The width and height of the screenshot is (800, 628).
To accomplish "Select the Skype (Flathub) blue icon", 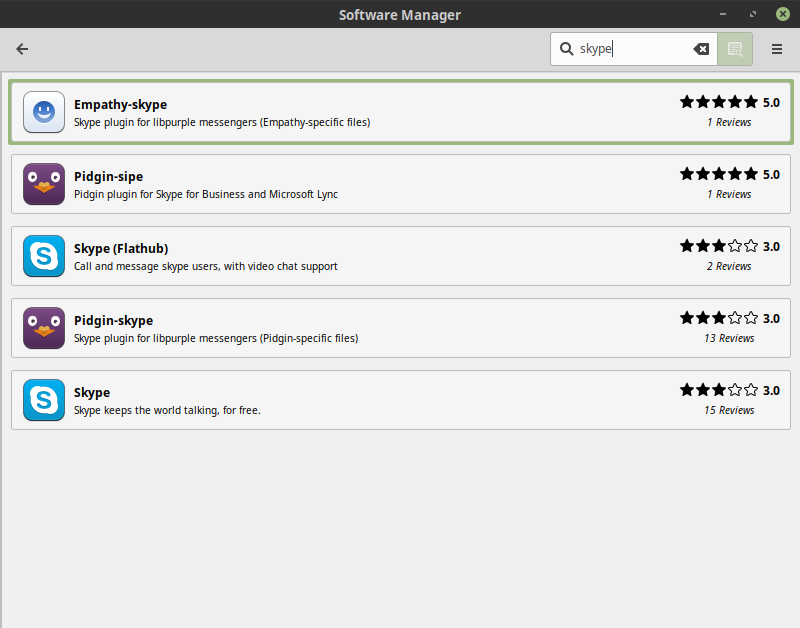I will coord(43,256).
